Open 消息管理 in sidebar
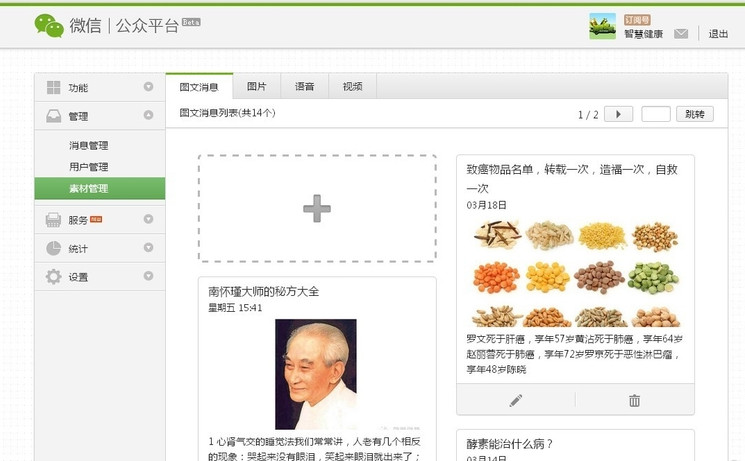 (x=89, y=145)
